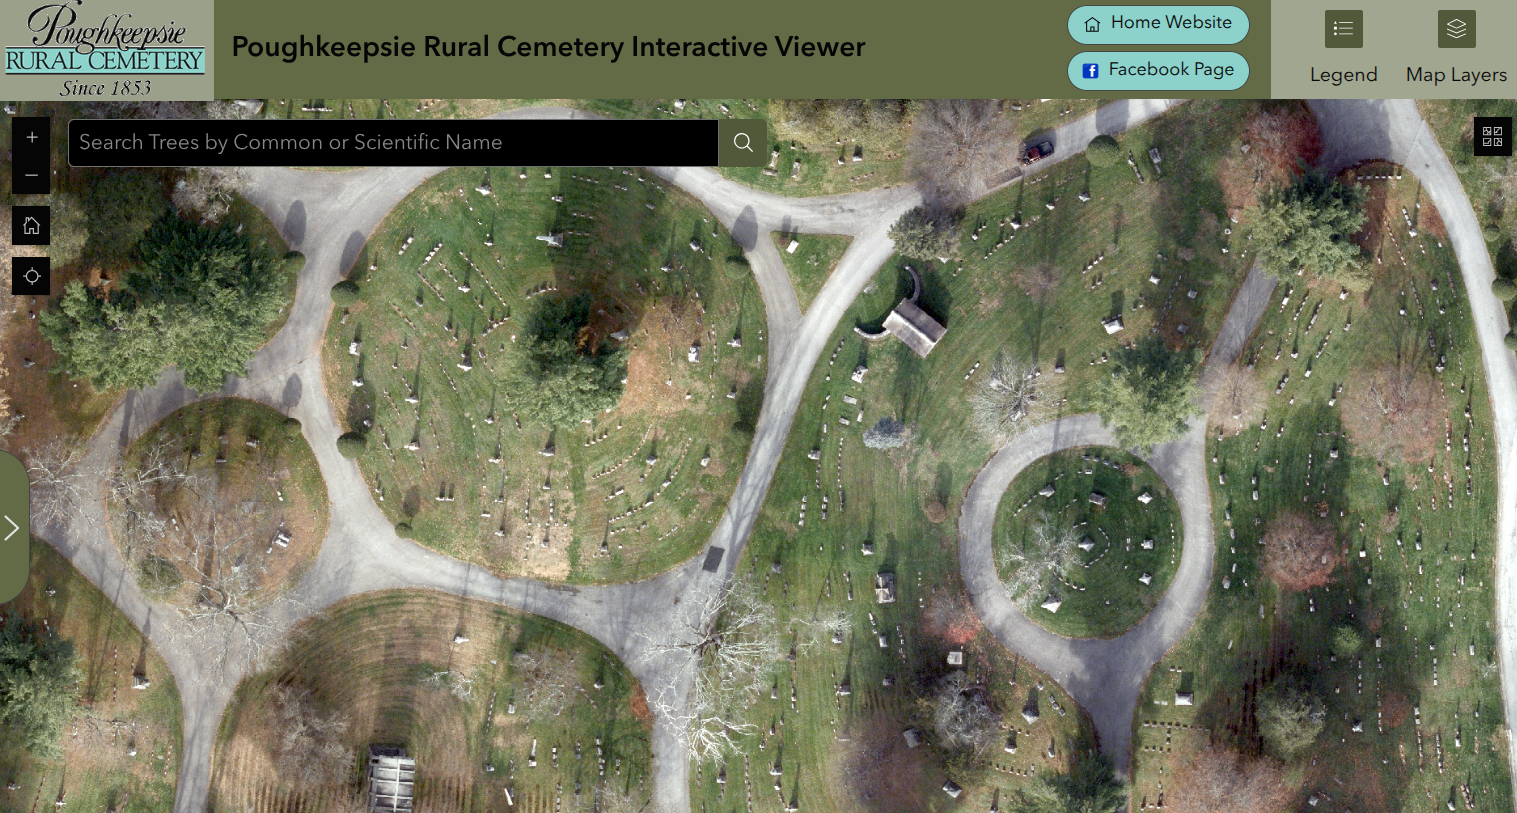Visit the Facebook Page link

click(x=1158, y=70)
